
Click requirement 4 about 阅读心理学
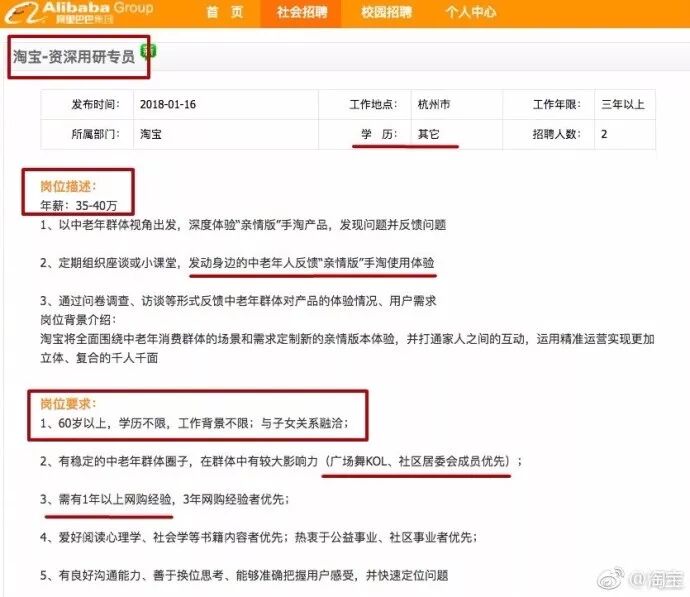[x=258, y=537]
